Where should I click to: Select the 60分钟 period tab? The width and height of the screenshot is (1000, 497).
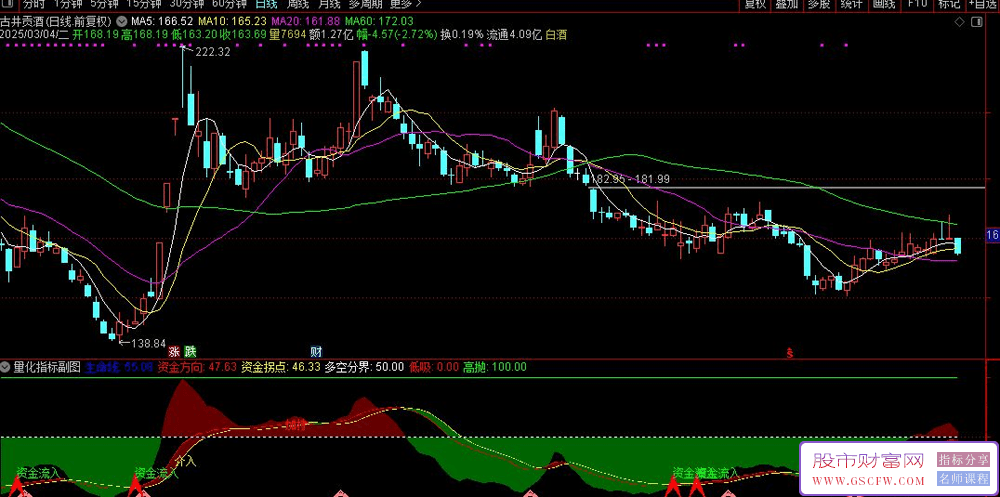pyautogui.click(x=229, y=4)
